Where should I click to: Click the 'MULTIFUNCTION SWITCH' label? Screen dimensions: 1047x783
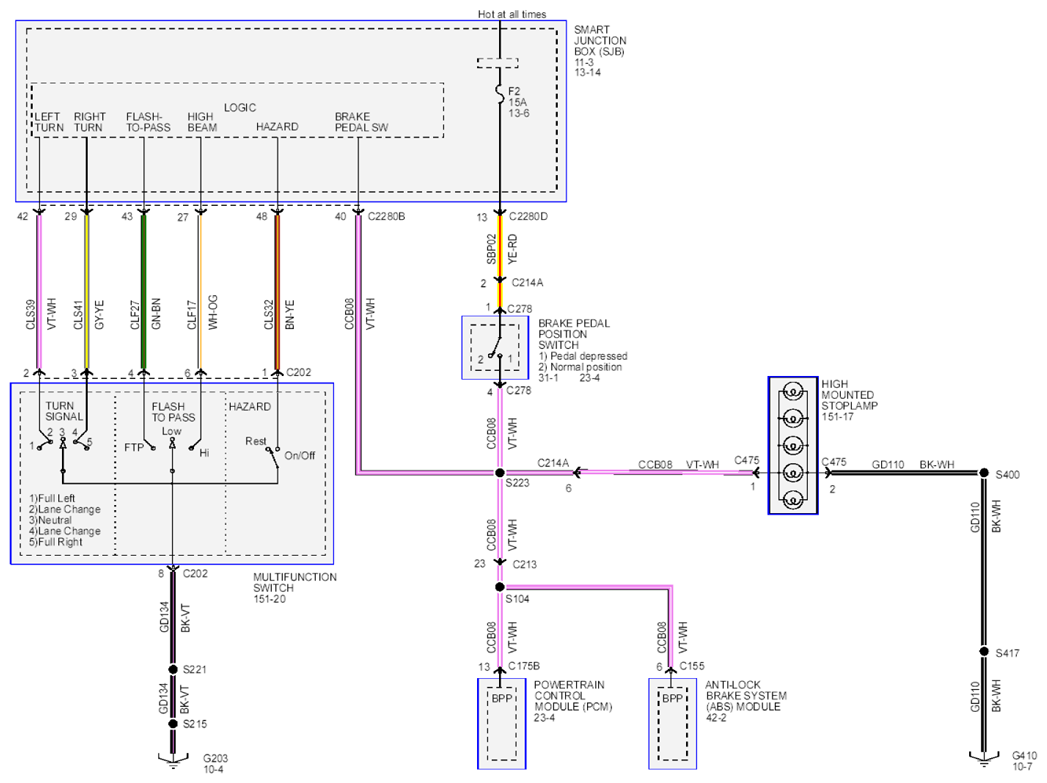click(295, 583)
